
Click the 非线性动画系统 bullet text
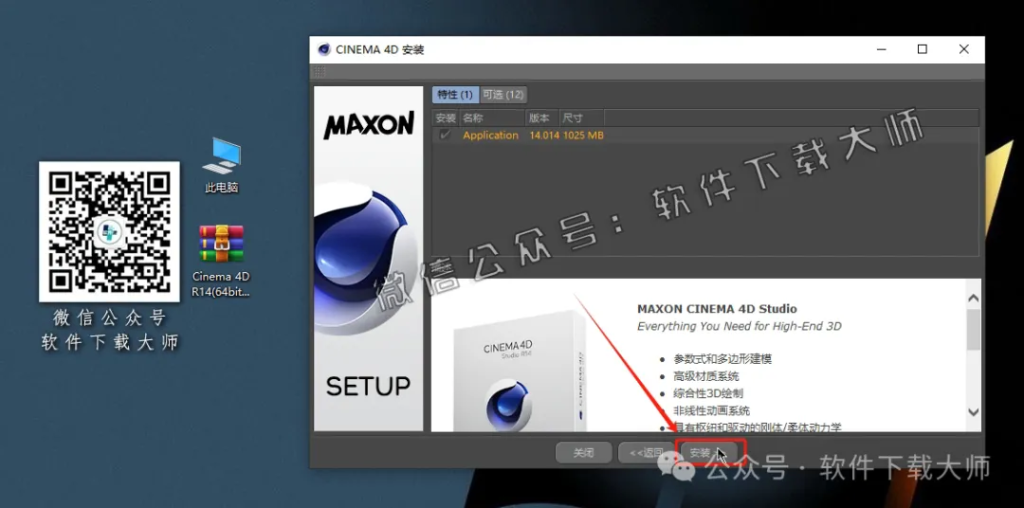pyautogui.click(x=711, y=411)
